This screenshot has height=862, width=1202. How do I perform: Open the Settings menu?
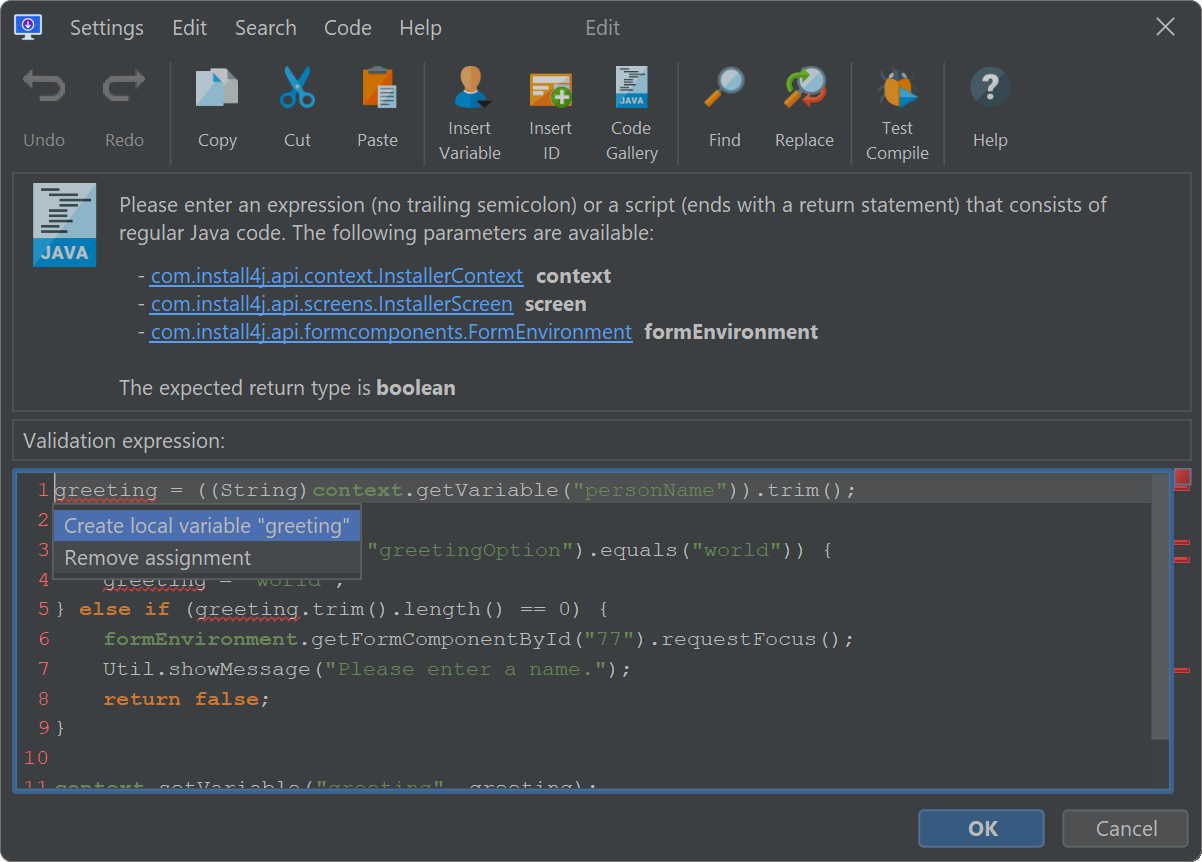pos(107,28)
